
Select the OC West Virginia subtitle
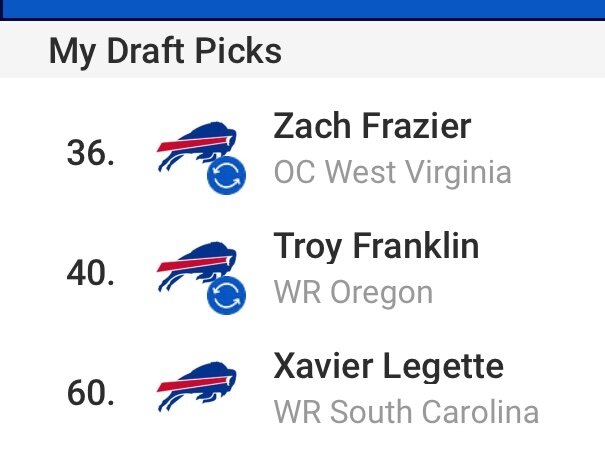(x=393, y=172)
